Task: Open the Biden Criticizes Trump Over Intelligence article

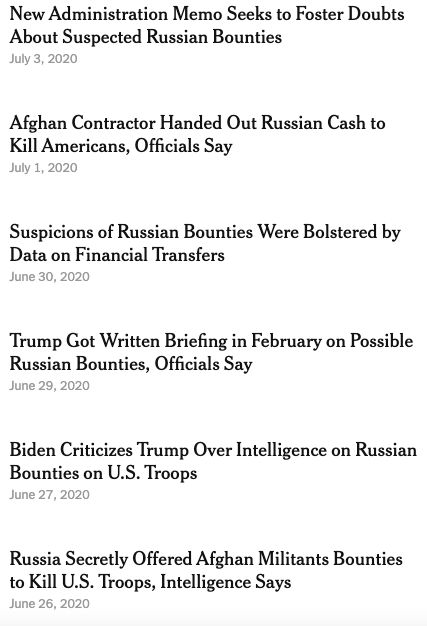Action: pyautogui.click(x=213, y=461)
